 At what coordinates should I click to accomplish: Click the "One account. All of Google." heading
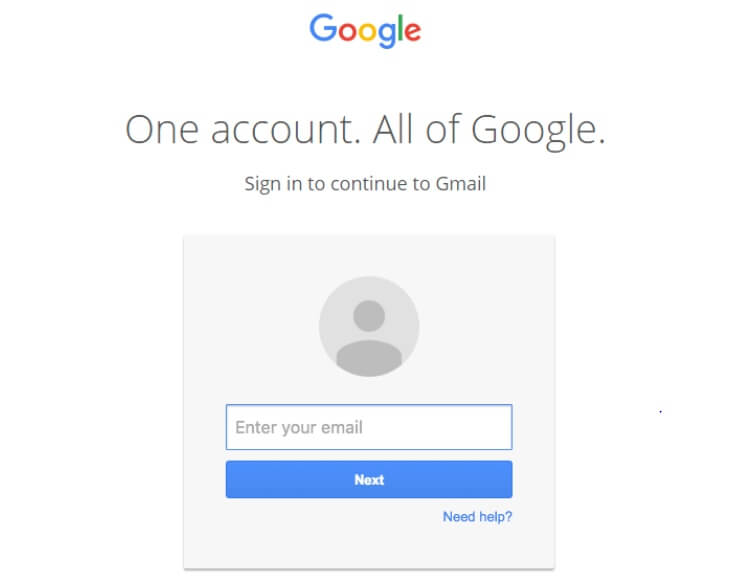[x=365, y=131]
